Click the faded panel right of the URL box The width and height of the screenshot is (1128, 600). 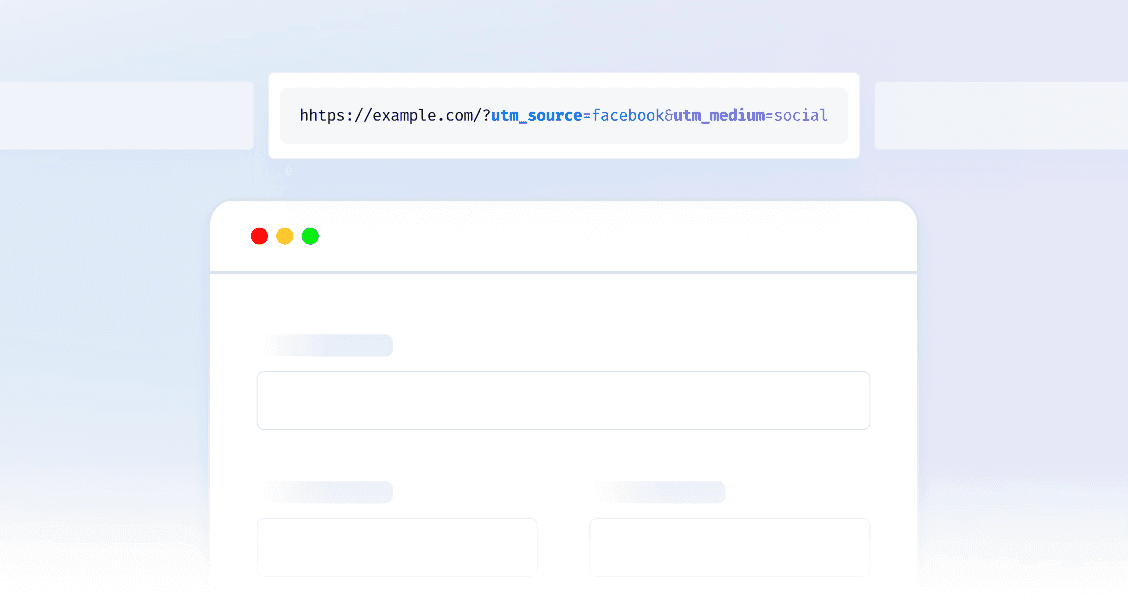[1000, 115]
